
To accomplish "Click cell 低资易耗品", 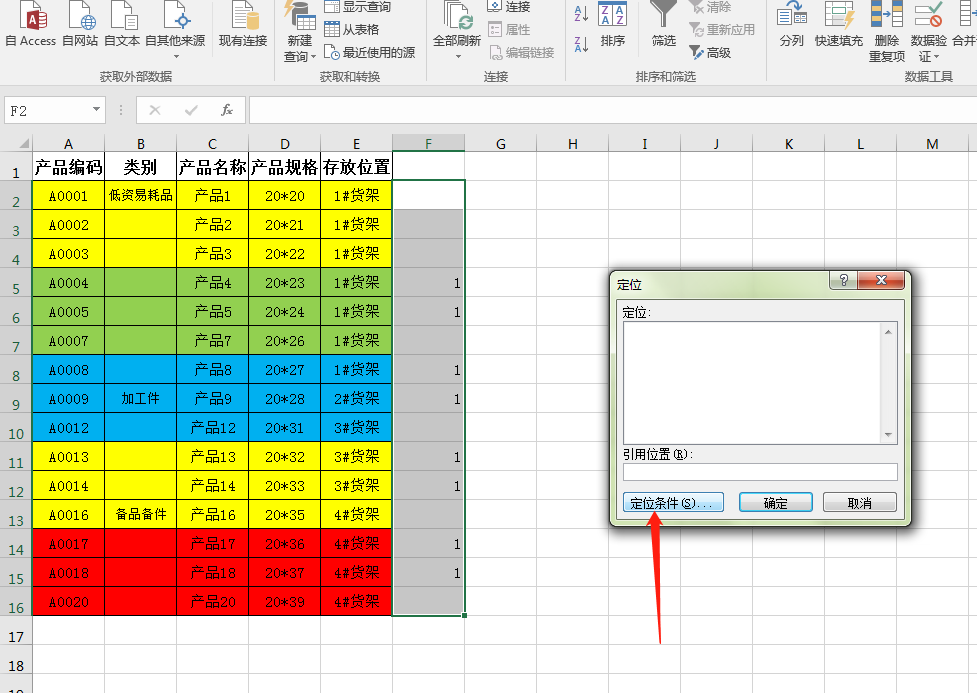I will (x=141, y=196).
